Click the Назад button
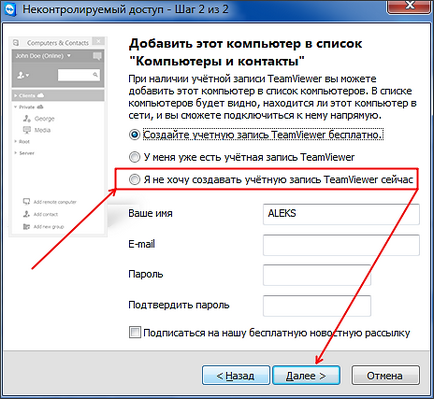The image size is (434, 399). [x=236, y=375]
